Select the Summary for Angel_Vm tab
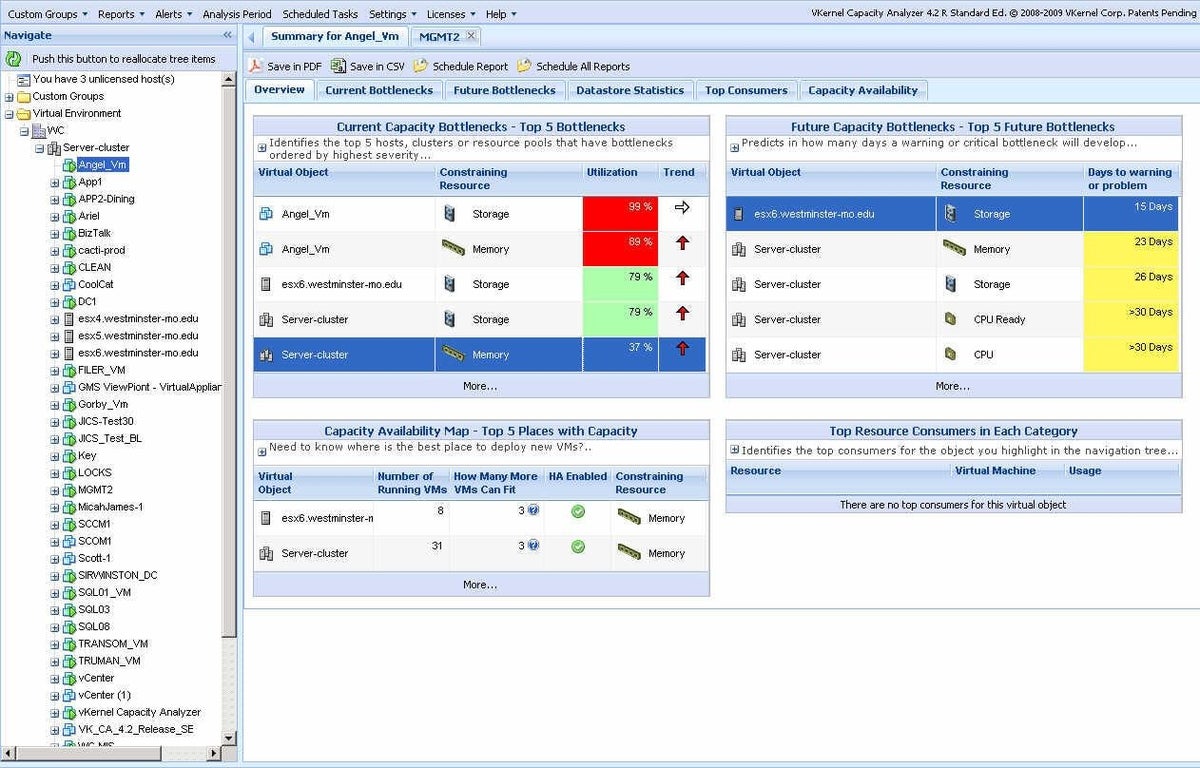1200x768 pixels. 335,36
